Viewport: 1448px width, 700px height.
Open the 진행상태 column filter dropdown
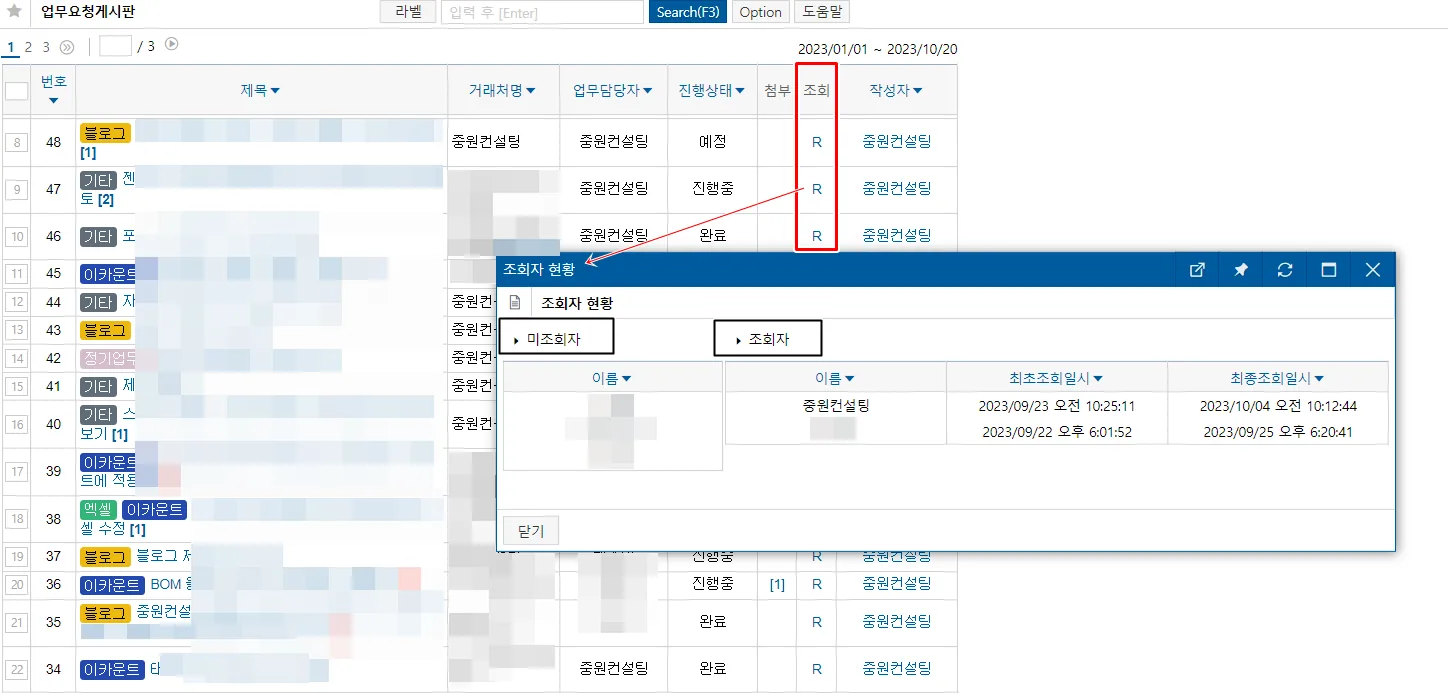tap(712, 90)
